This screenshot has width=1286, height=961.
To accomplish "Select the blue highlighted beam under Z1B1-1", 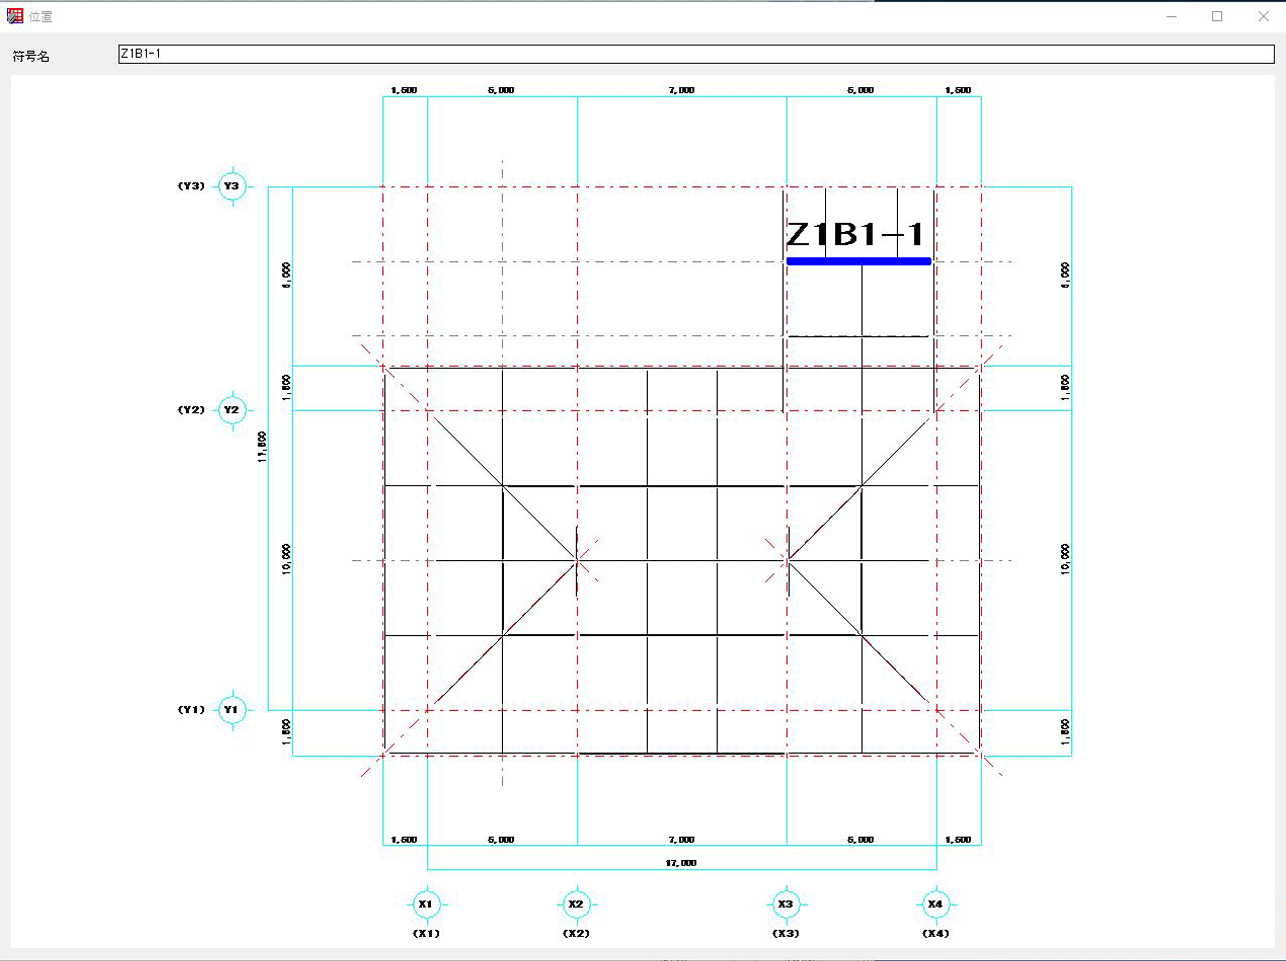I will click(858, 261).
